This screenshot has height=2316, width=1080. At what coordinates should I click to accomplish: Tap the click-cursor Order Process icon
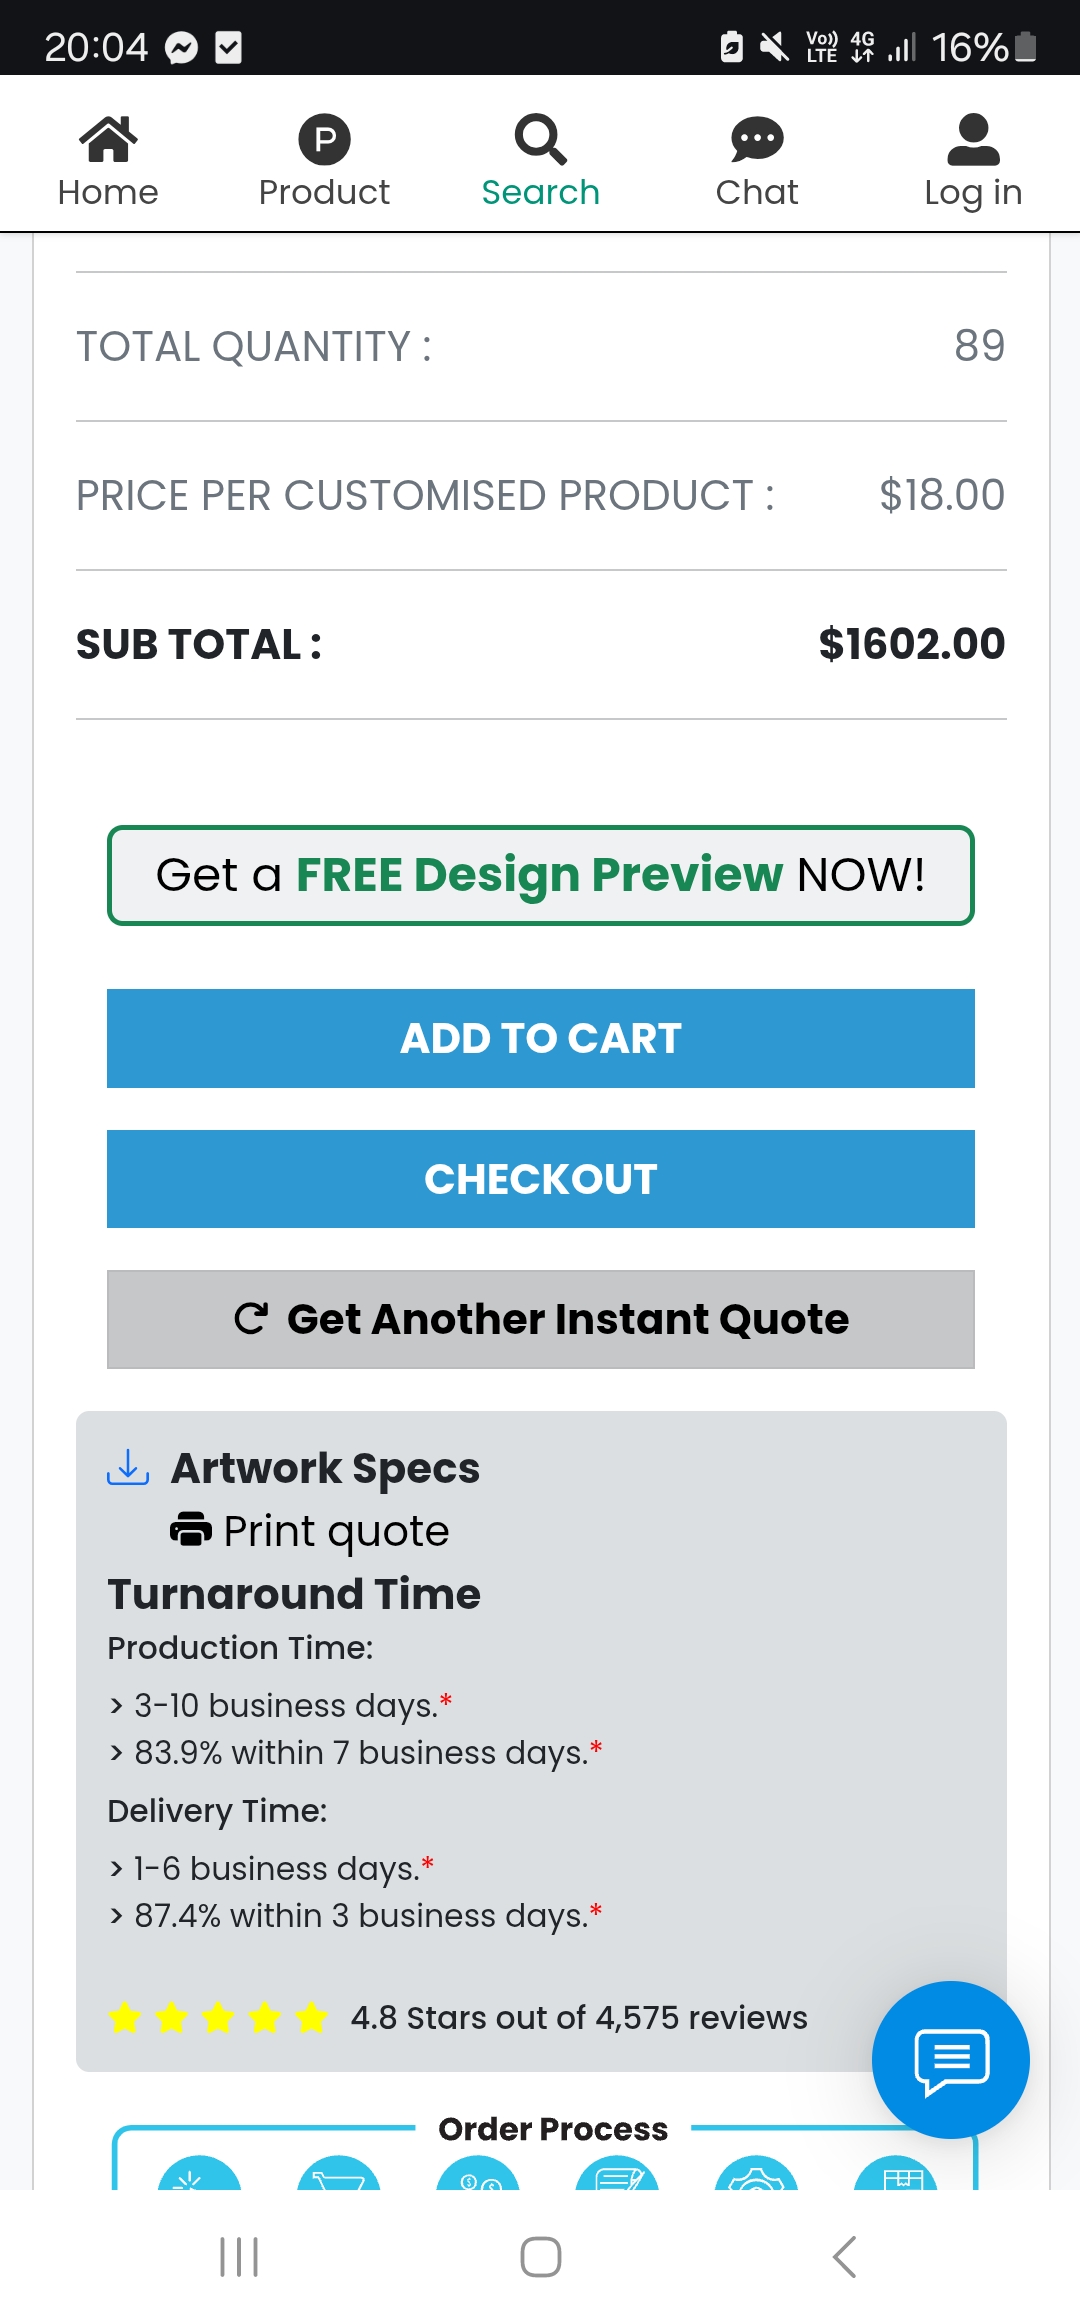pyautogui.click(x=200, y=2174)
